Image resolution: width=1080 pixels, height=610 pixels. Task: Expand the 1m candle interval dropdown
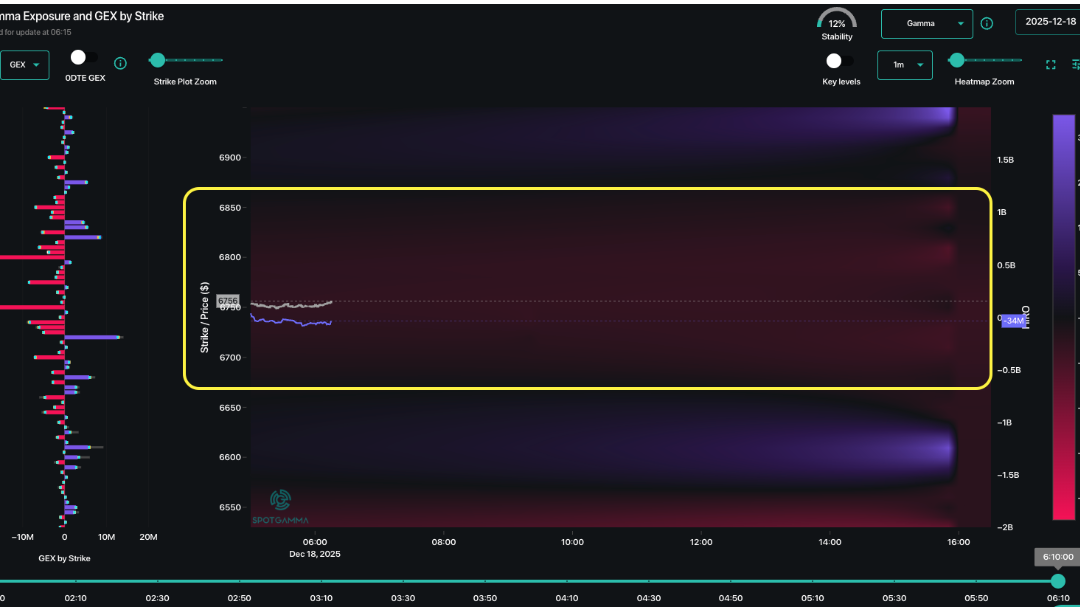click(x=904, y=63)
